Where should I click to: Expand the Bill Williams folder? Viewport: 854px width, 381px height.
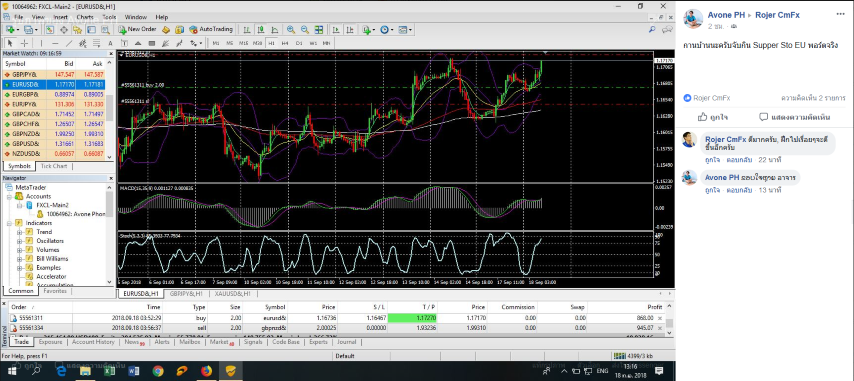click(x=20, y=259)
